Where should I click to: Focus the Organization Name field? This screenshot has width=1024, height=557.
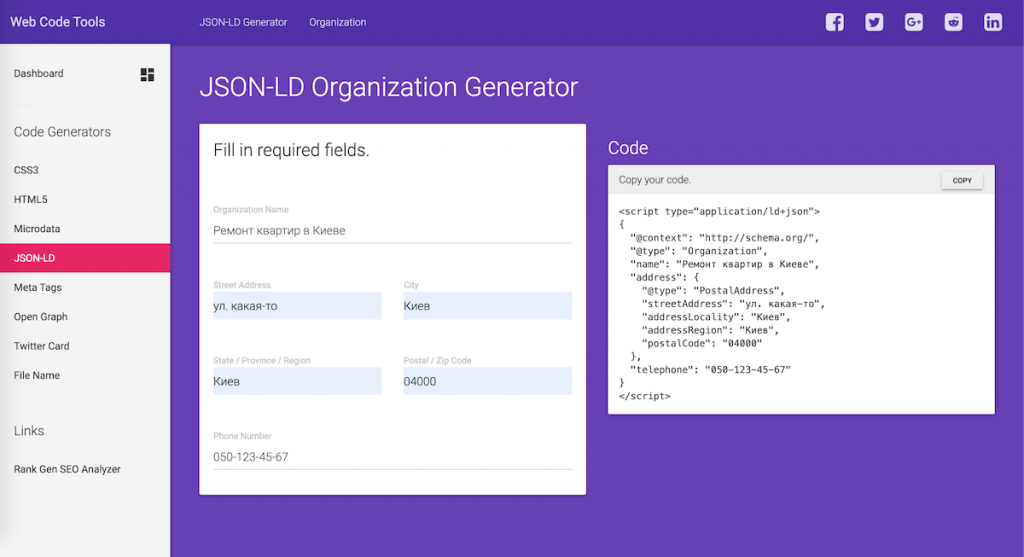[392, 230]
